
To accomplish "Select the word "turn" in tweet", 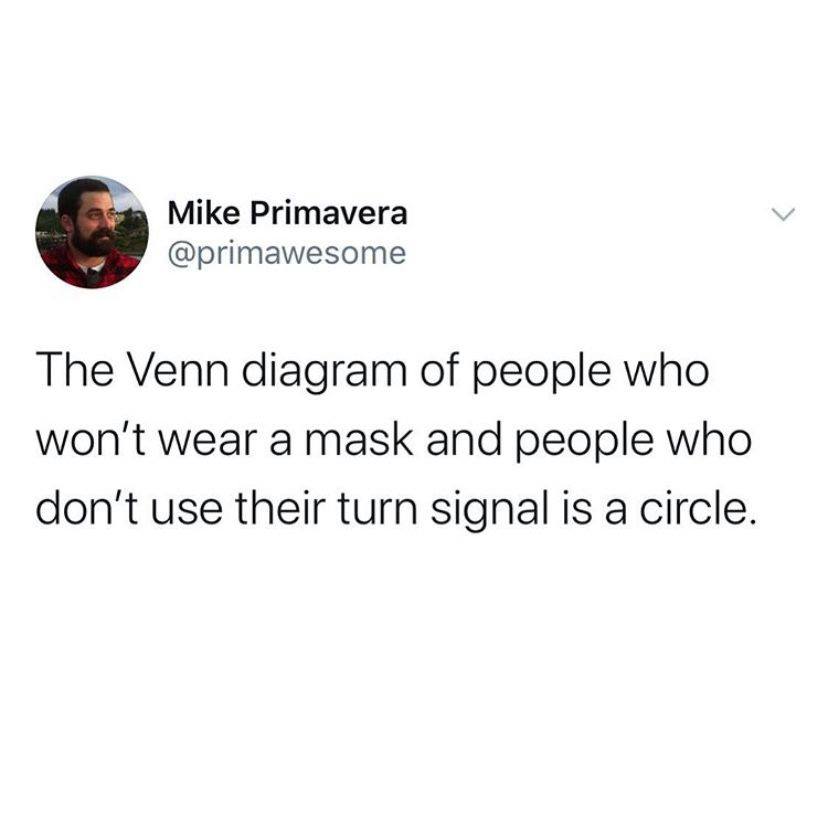I will (378, 512).
